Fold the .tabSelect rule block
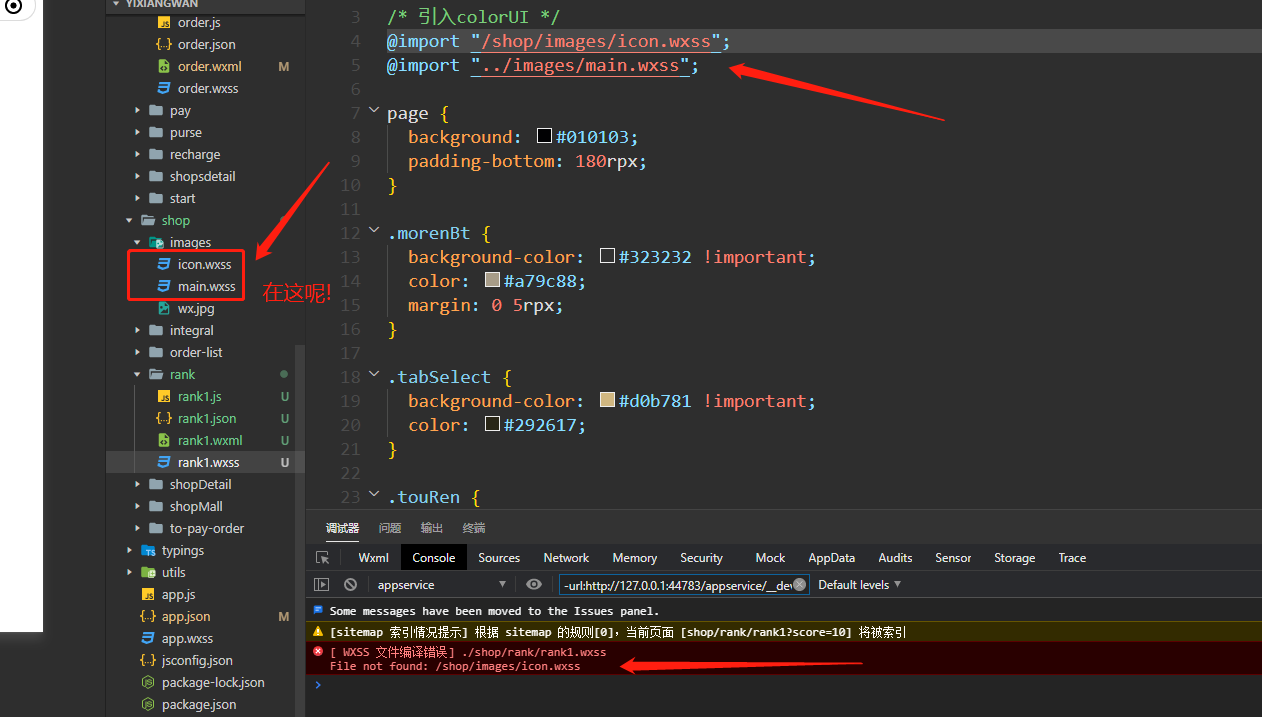The image size is (1262, 717). pos(374,376)
